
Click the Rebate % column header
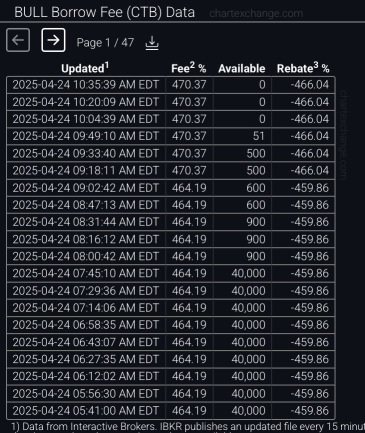click(x=303, y=68)
